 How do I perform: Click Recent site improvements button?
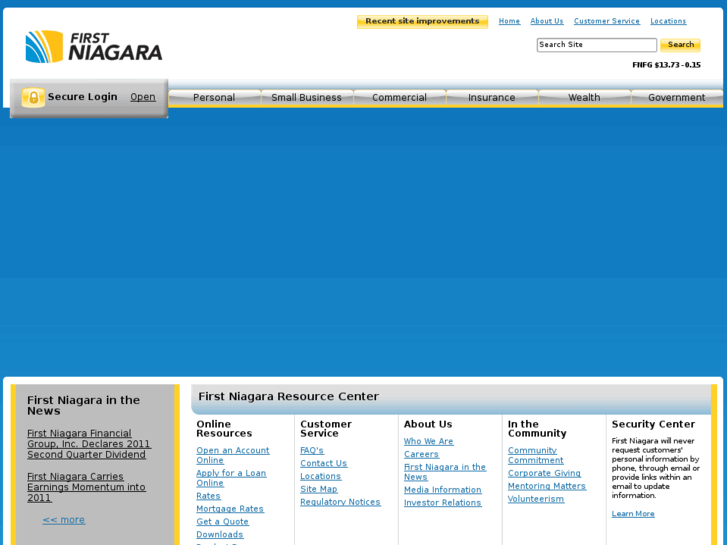422,21
